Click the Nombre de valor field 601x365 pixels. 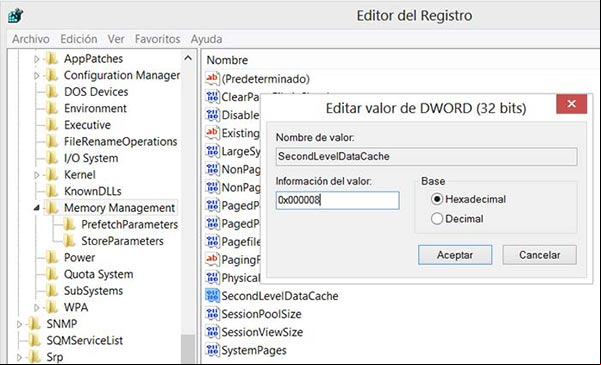426,156
